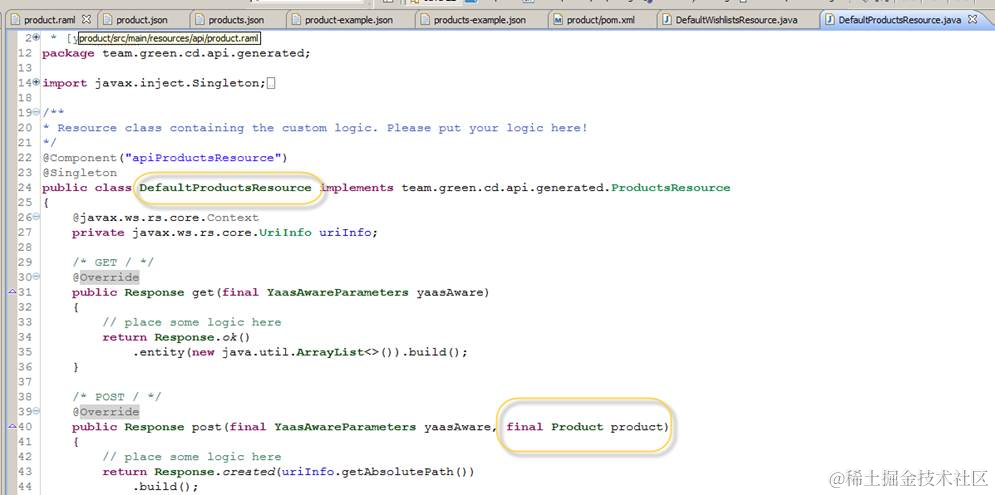Click Response.ok() on line 34
The width and height of the screenshot is (995, 495).
click(x=202, y=337)
